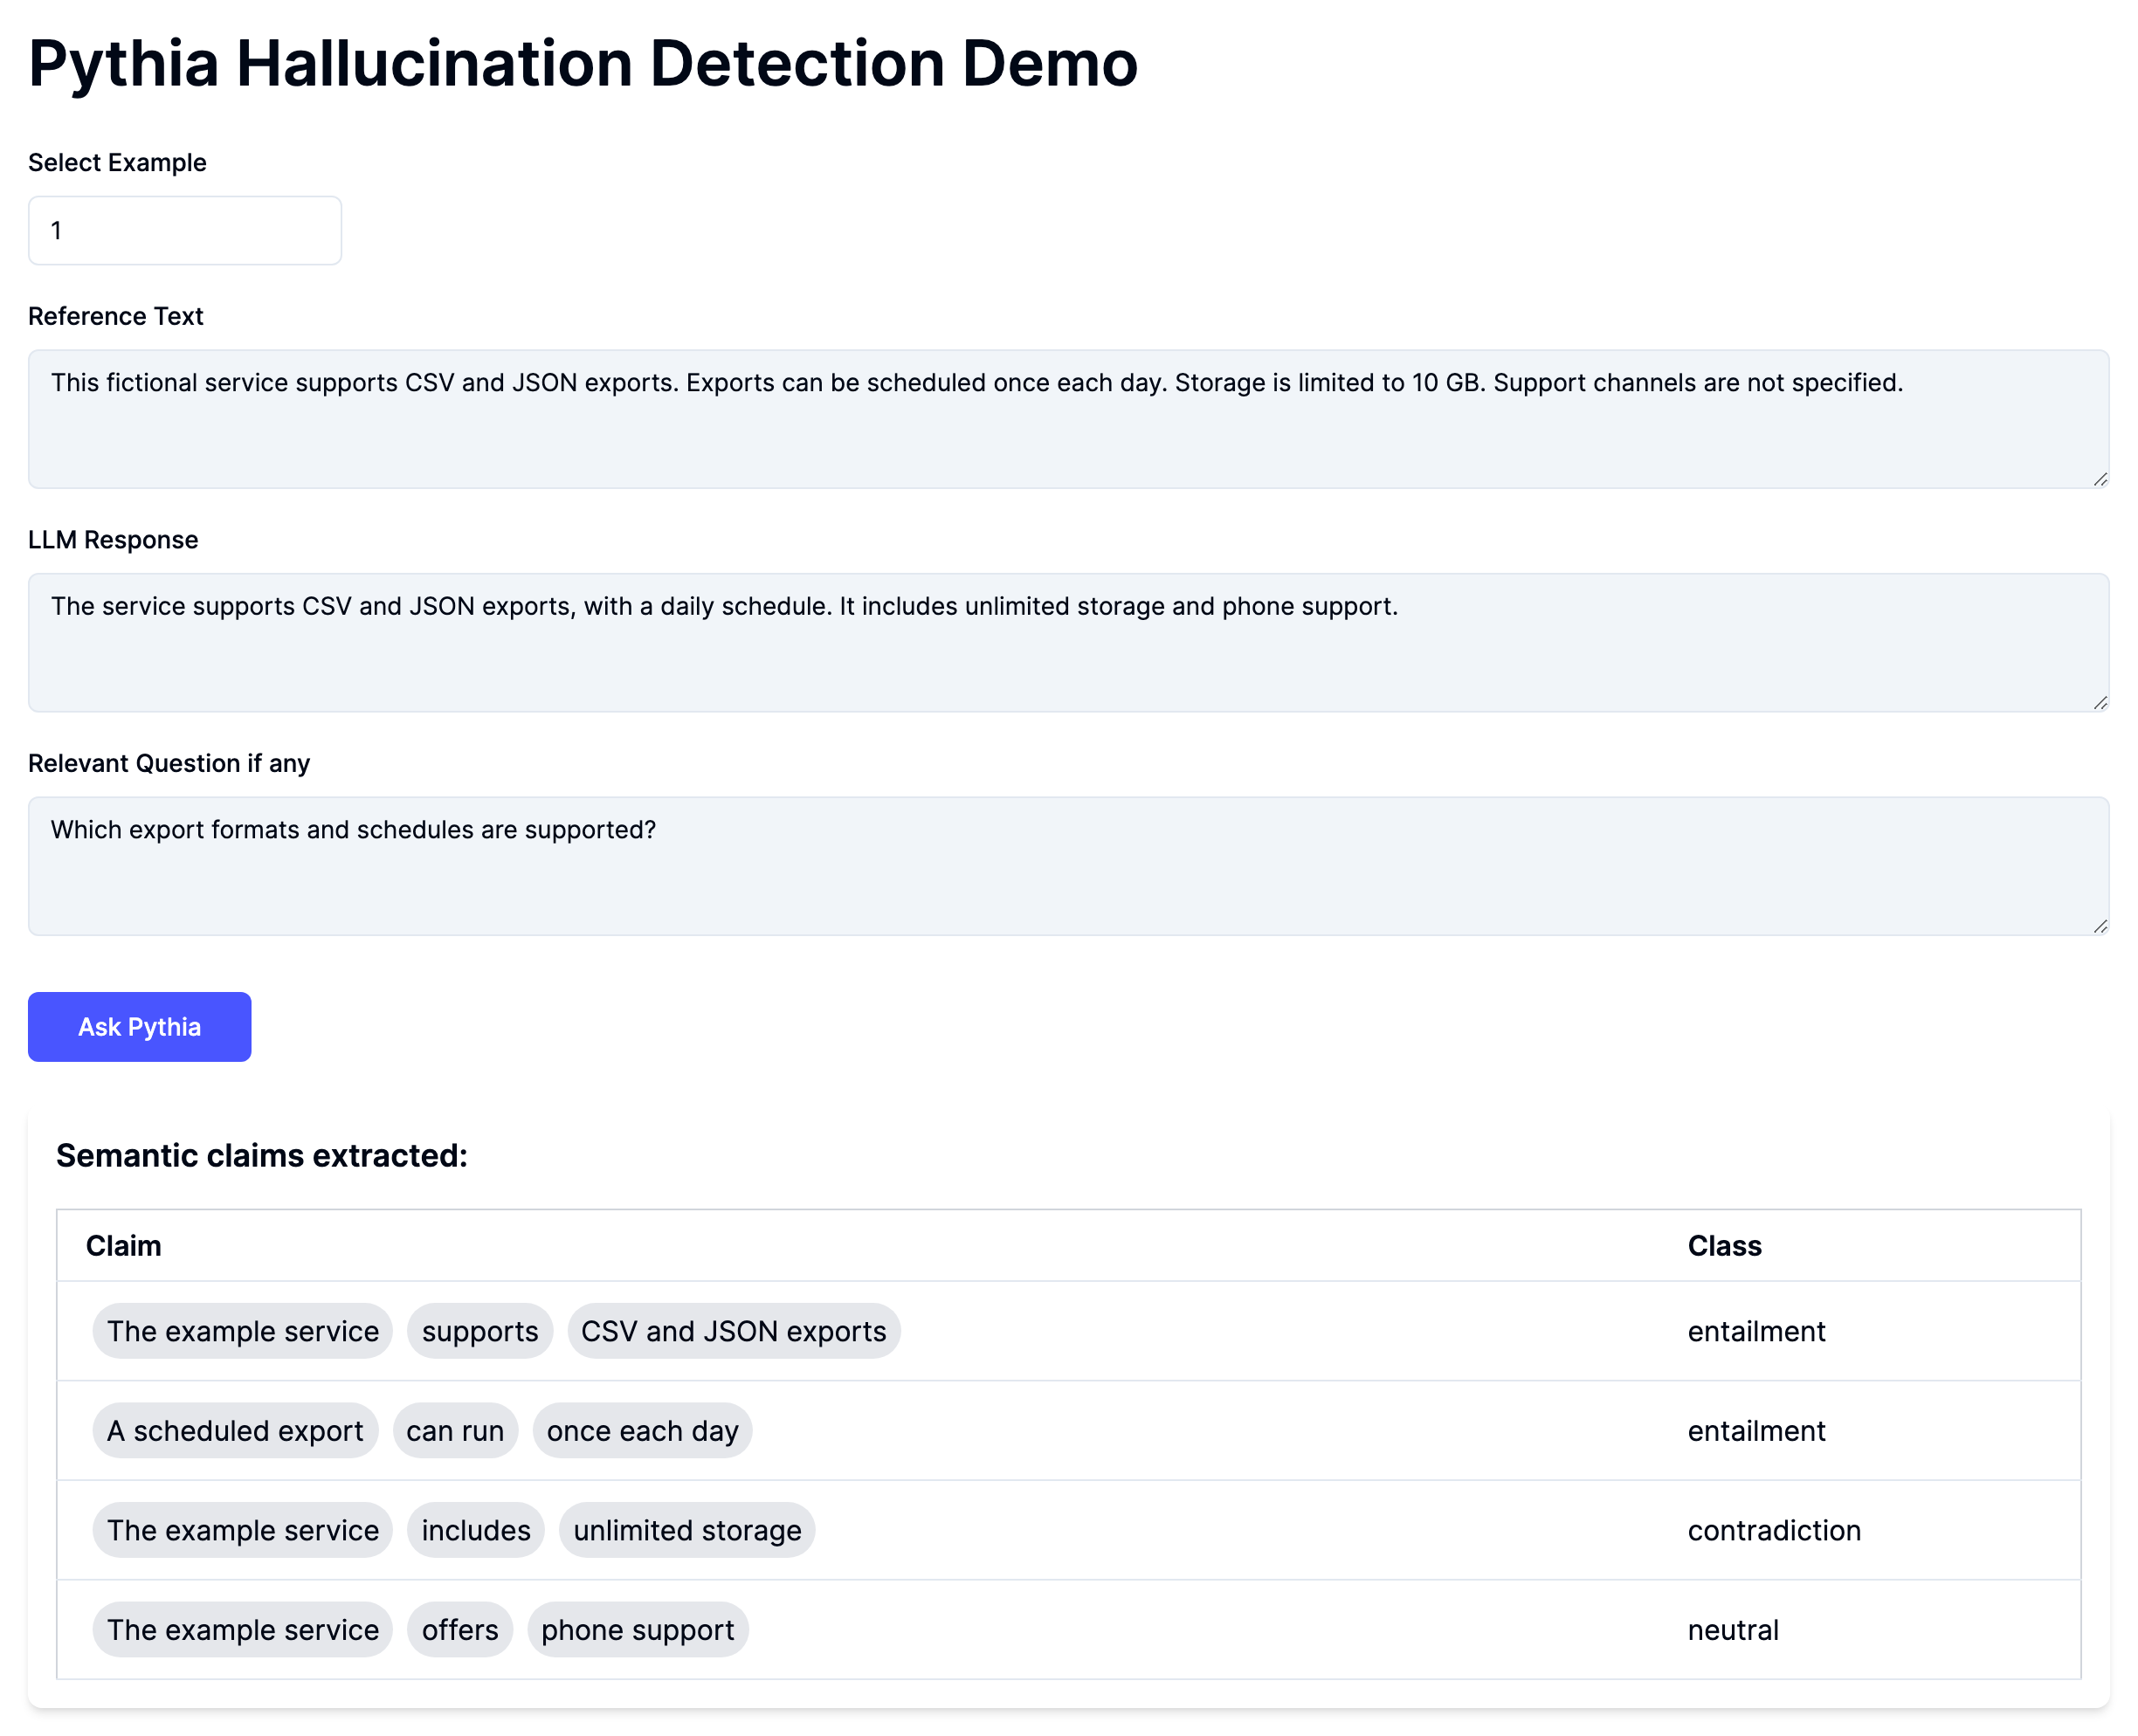Click 'The example service' chip in includes row
Viewport: 2138px width, 1736px height.
pos(243,1530)
